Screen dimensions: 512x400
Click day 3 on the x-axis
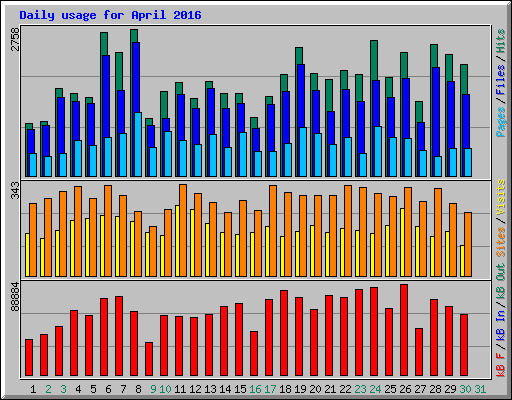tap(63, 389)
